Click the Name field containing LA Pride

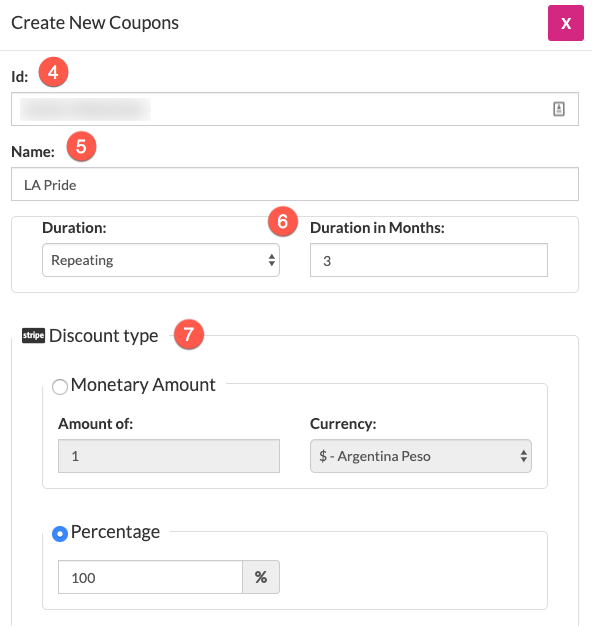coord(295,184)
